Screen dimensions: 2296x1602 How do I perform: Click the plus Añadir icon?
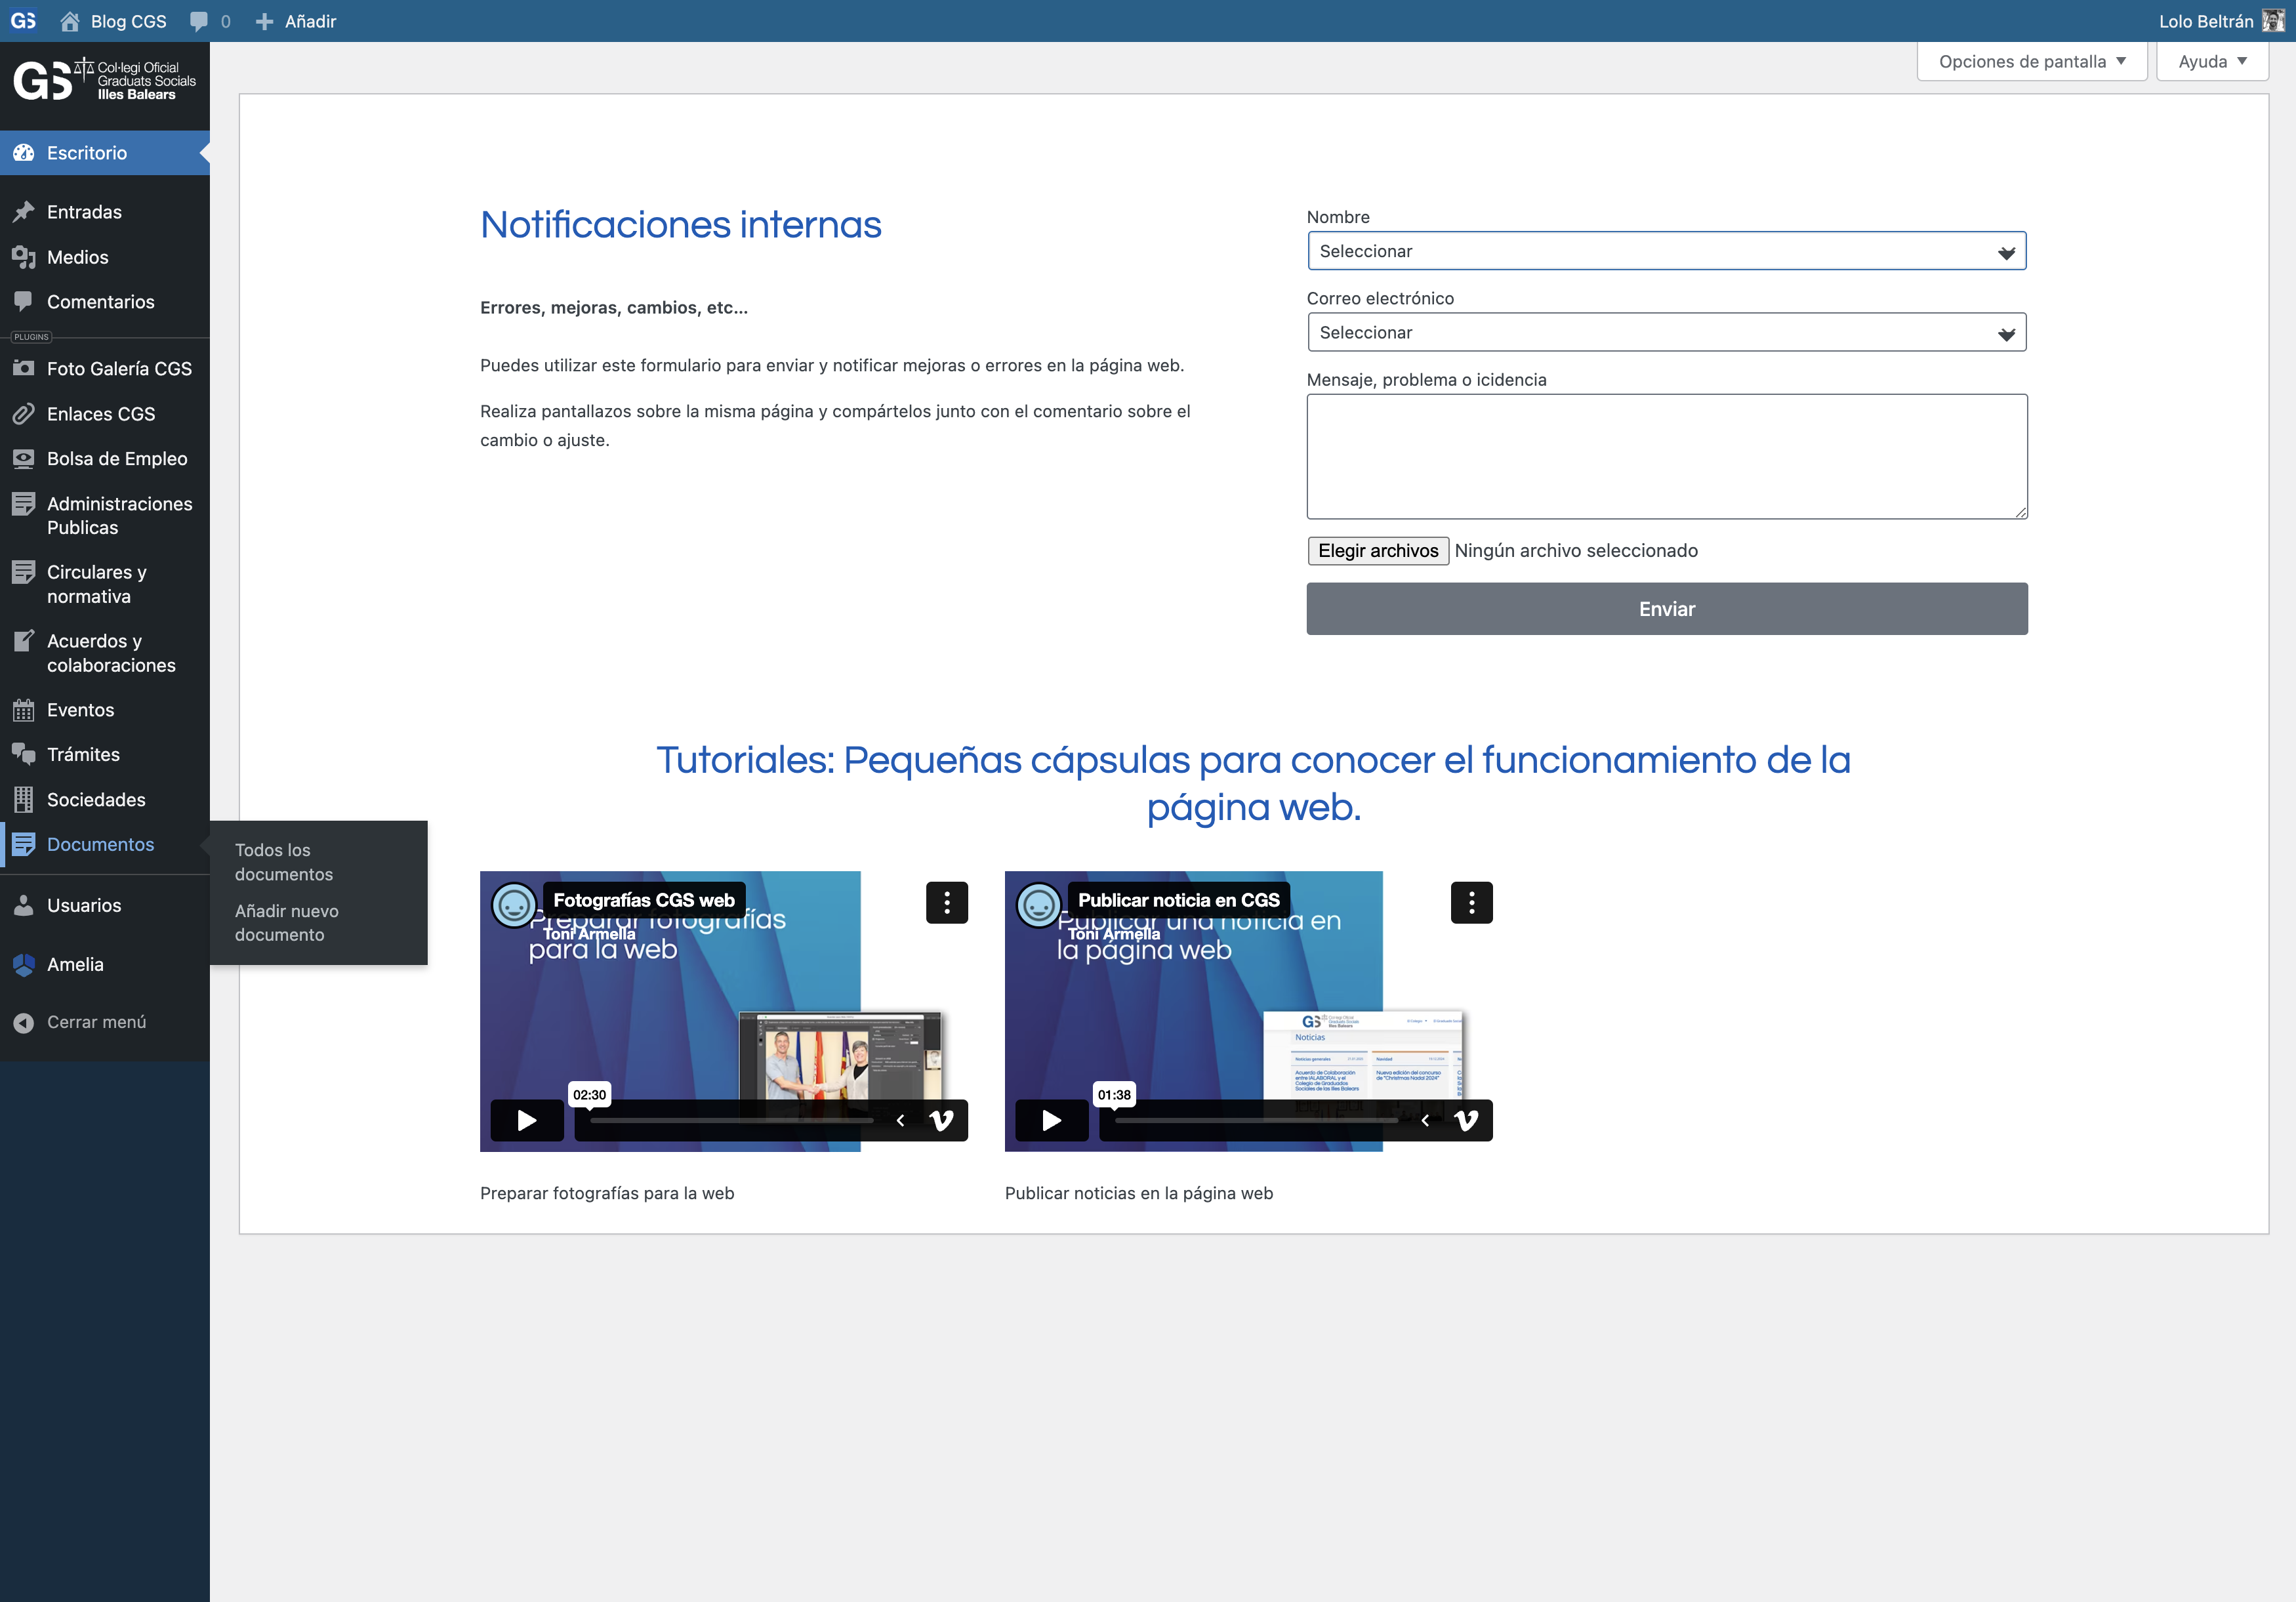(x=264, y=21)
